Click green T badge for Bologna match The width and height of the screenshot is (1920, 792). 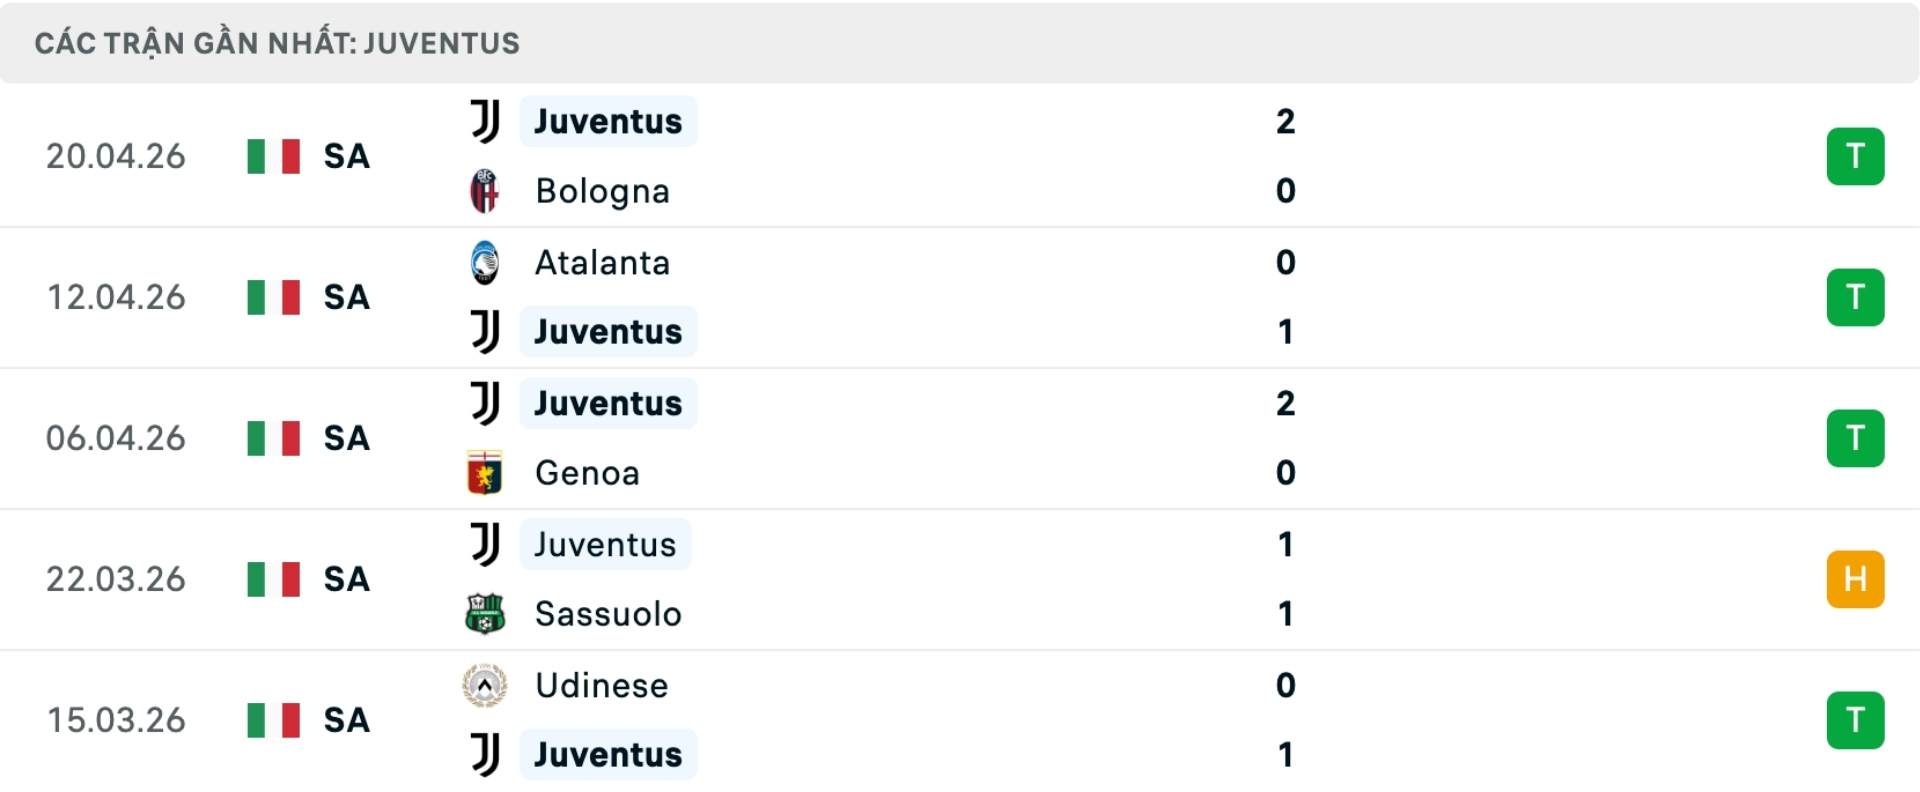click(1855, 156)
